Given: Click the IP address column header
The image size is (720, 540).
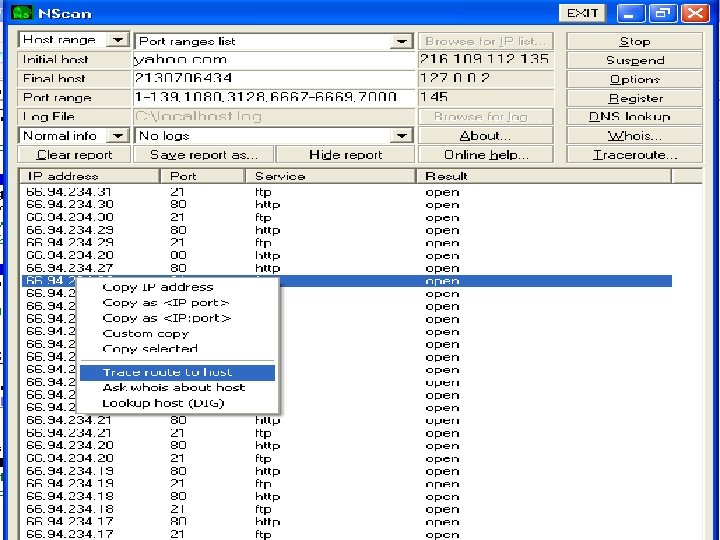Looking at the screenshot, I should coord(89,176).
